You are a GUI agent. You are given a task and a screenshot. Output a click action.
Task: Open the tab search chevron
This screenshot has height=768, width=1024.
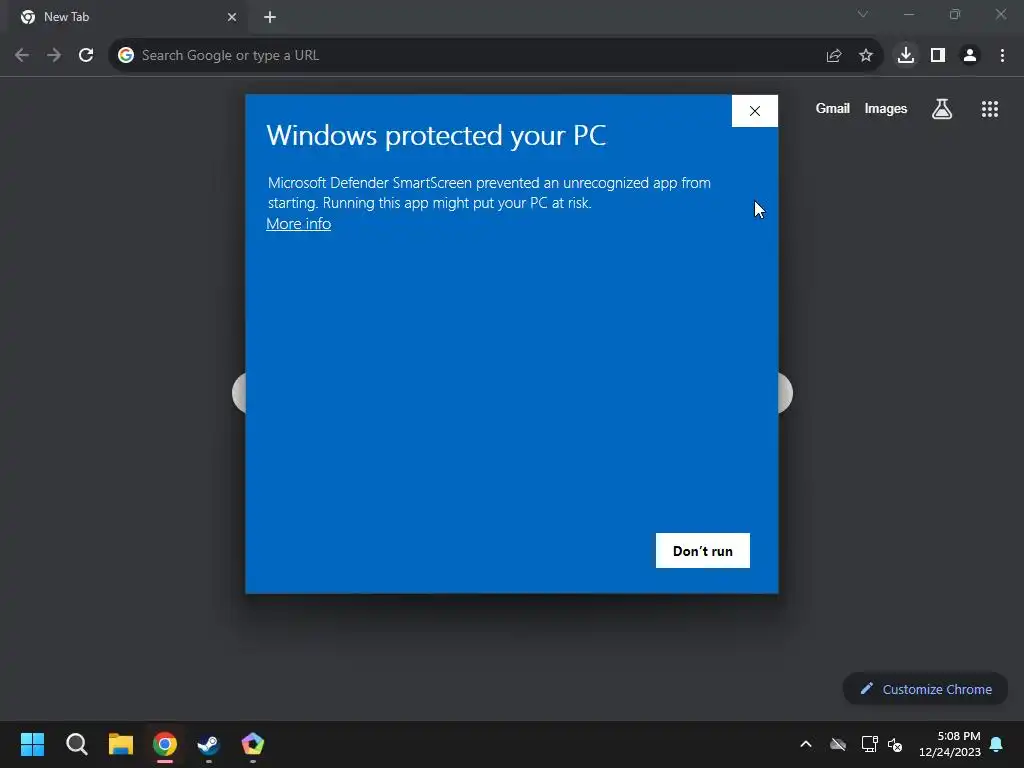tap(863, 14)
